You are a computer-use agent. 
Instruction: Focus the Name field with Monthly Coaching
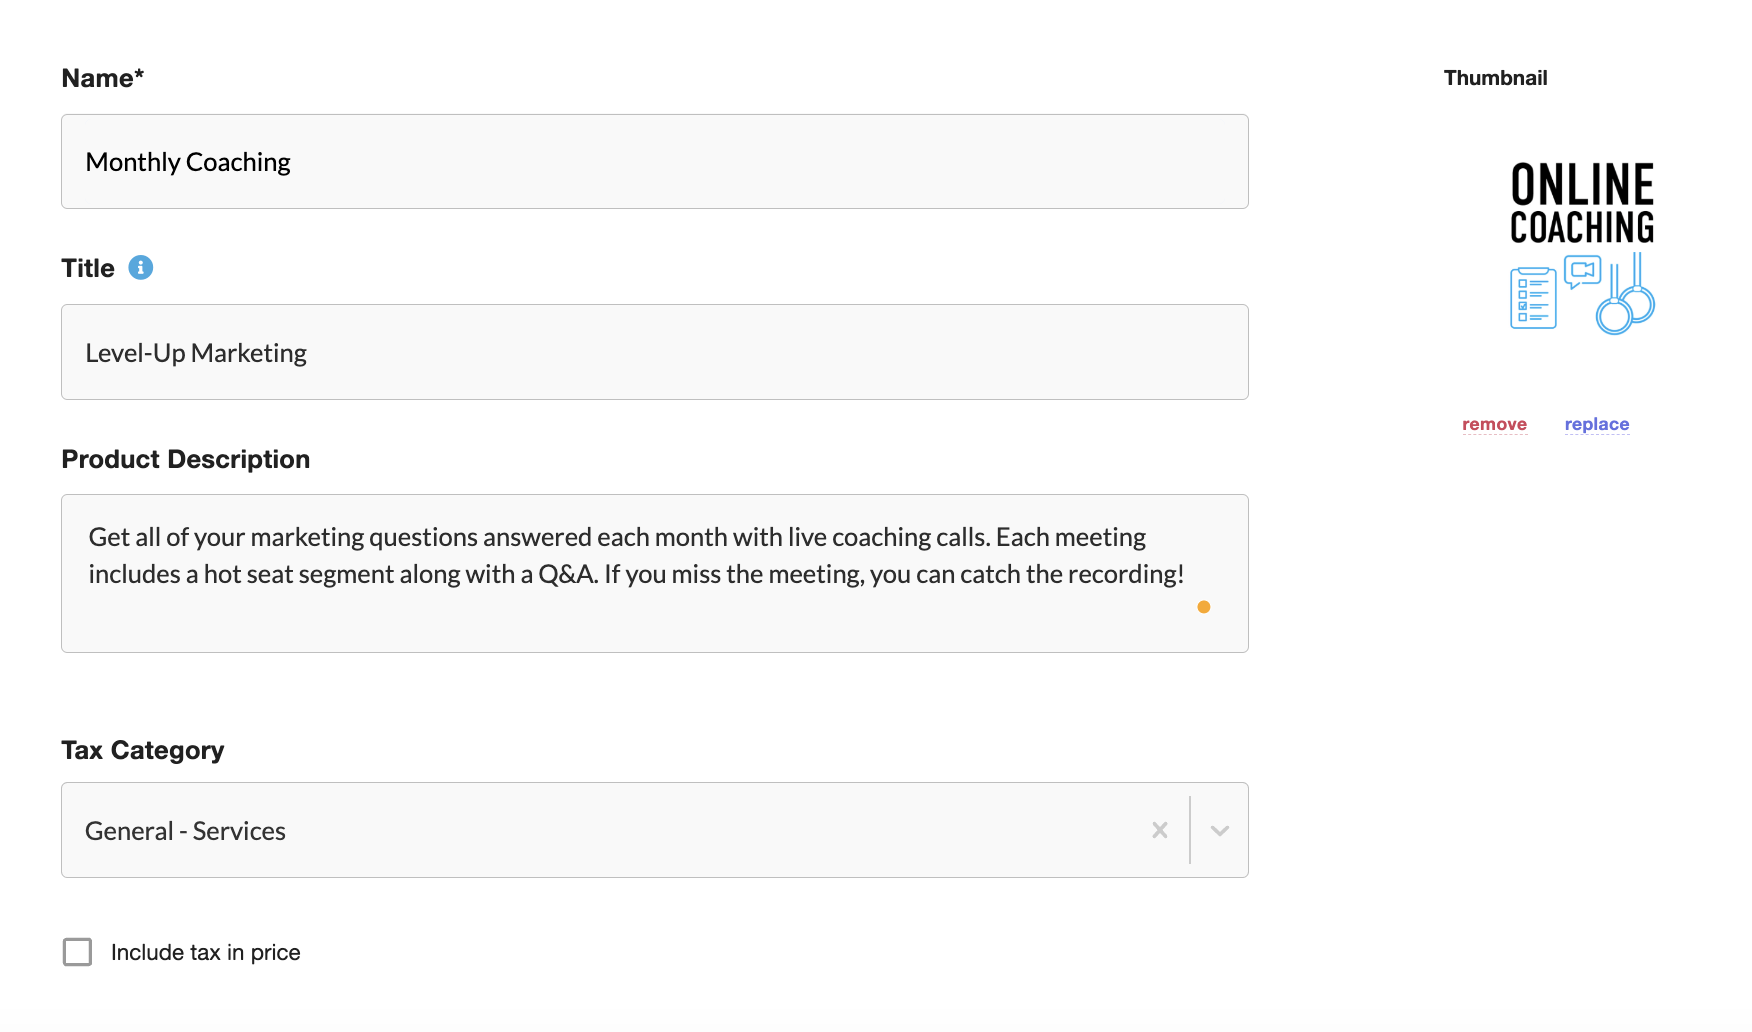point(655,162)
